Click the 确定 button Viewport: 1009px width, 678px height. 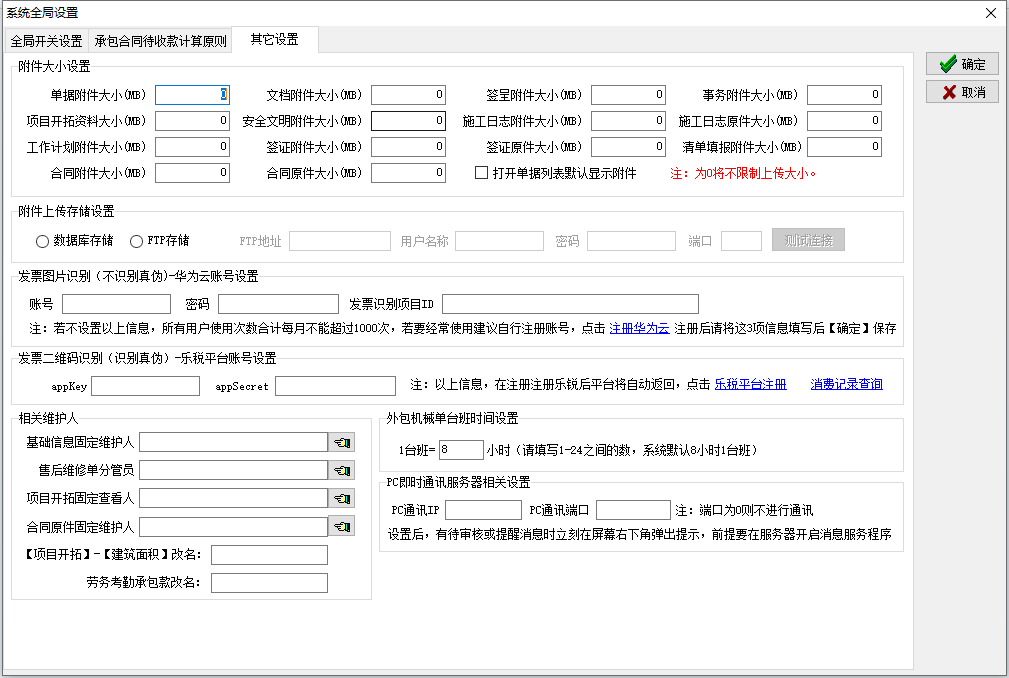pos(962,64)
